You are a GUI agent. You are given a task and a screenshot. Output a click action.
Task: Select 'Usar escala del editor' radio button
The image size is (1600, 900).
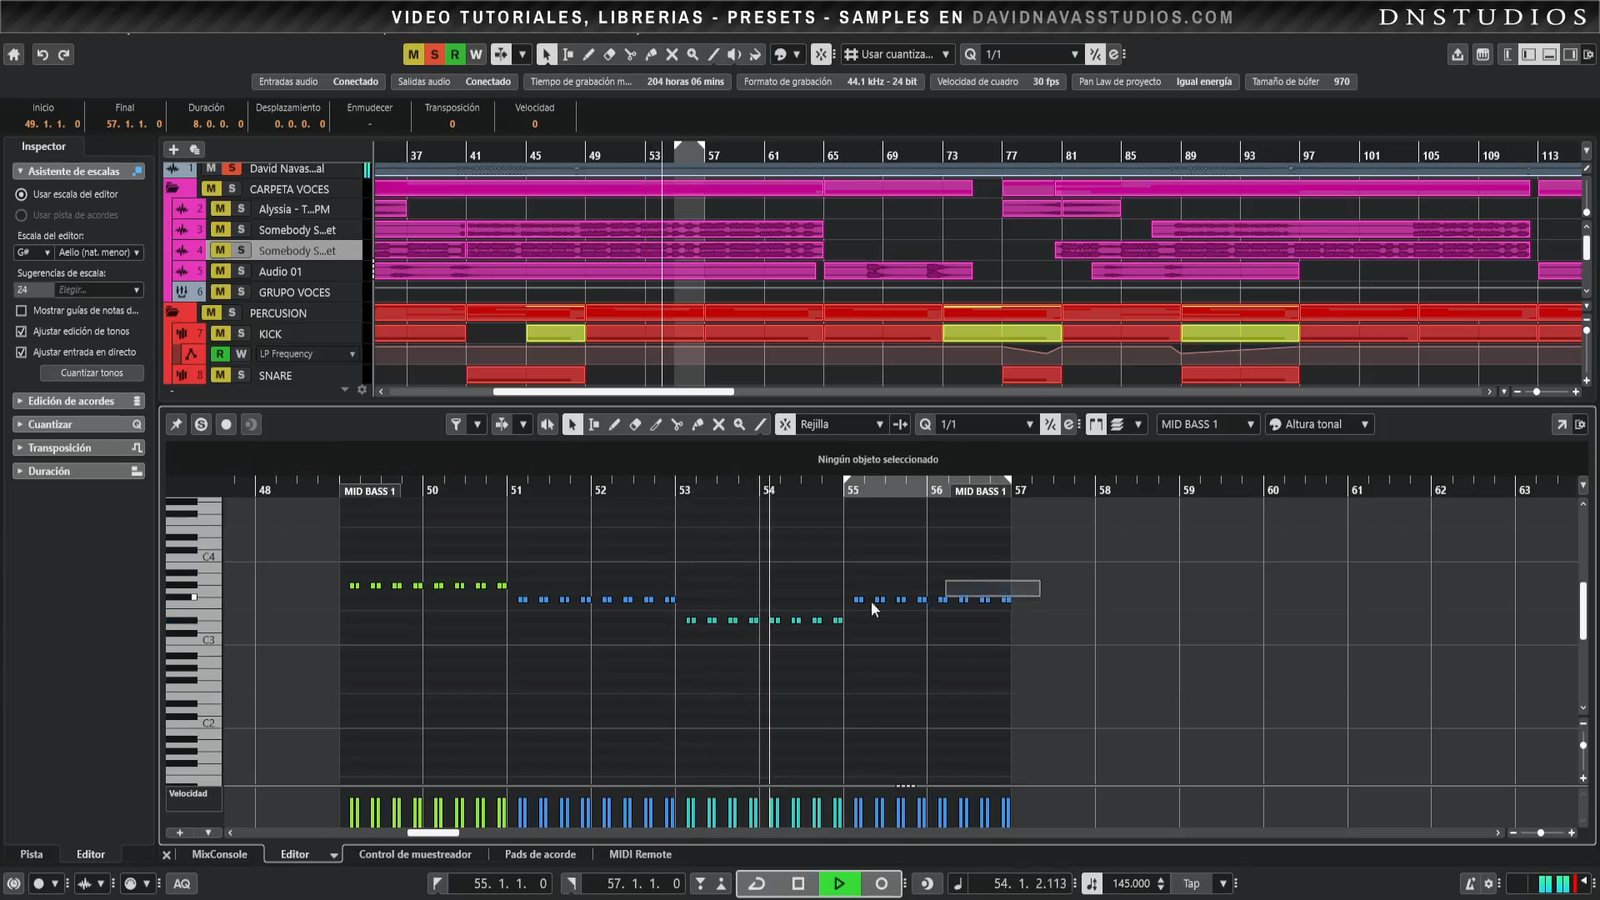click(x=21, y=195)
